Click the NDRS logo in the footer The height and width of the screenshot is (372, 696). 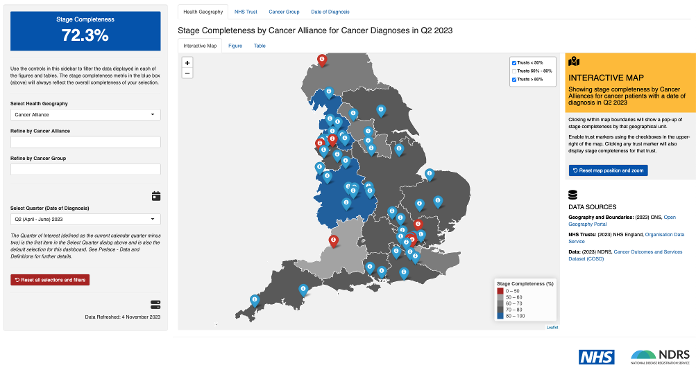660,357
